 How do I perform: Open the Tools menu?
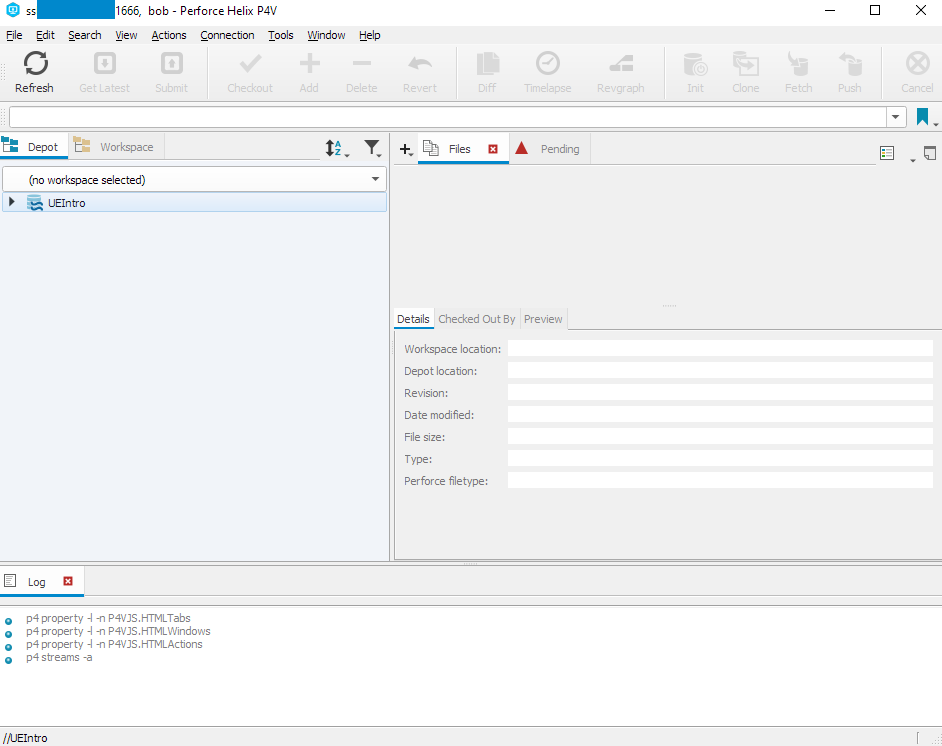click(x=281, y=35)
